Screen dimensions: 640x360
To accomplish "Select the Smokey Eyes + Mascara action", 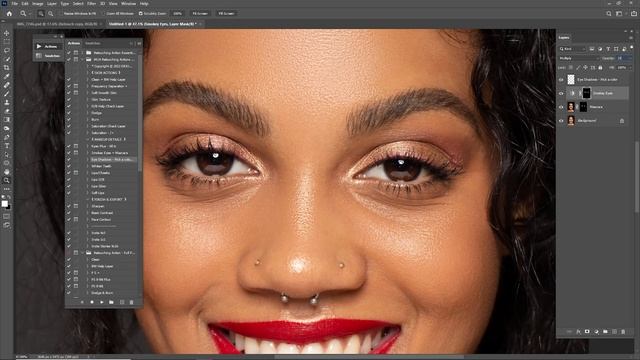I will point(109,153).
